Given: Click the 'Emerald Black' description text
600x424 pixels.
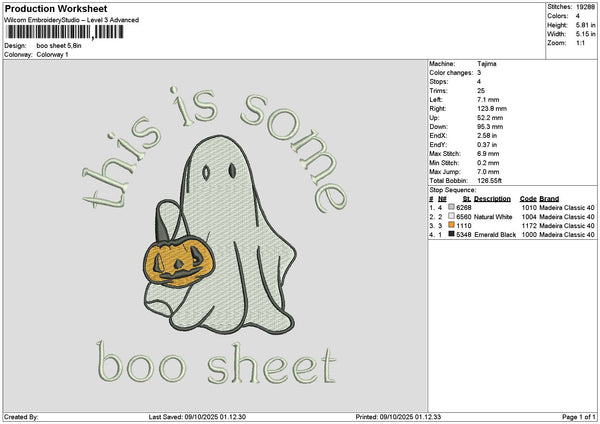Looking at the screenshot, I should (x=495, y=235).
